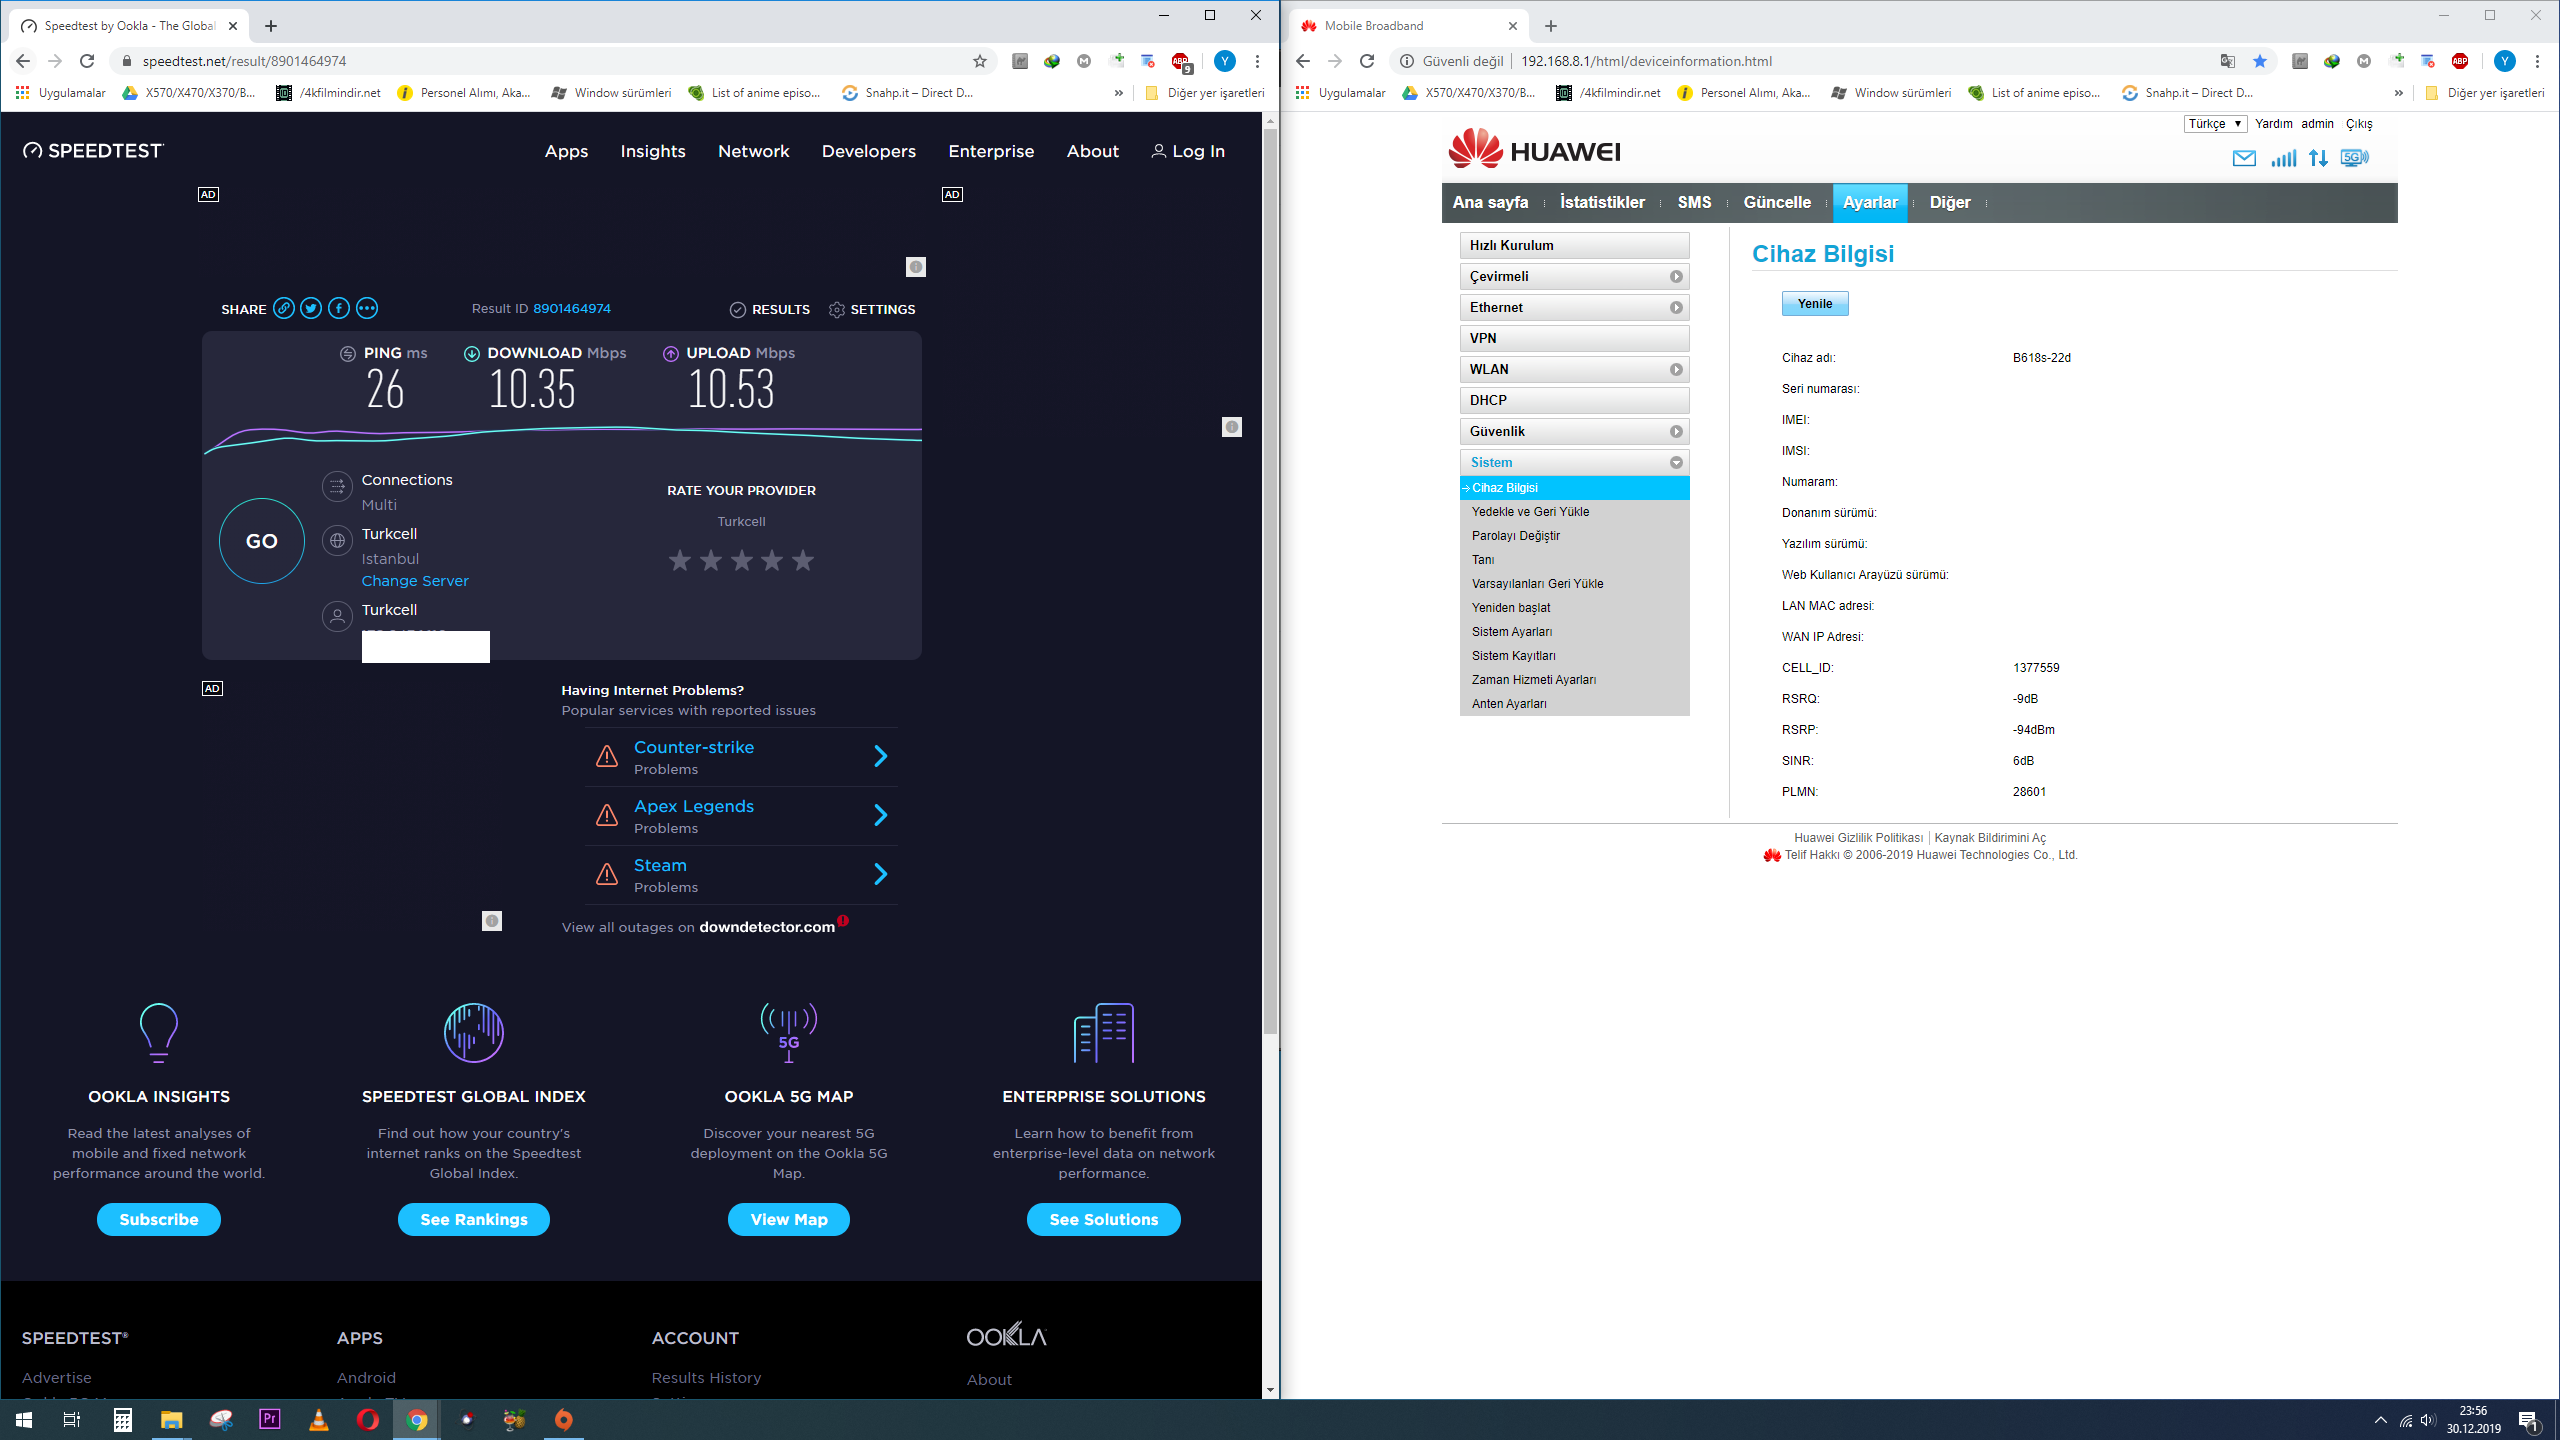Click the Huawei data transfer arrows icon
Image resolution: width=2560 pixels, height=1440 pixels.
(x=2318, y=158)
